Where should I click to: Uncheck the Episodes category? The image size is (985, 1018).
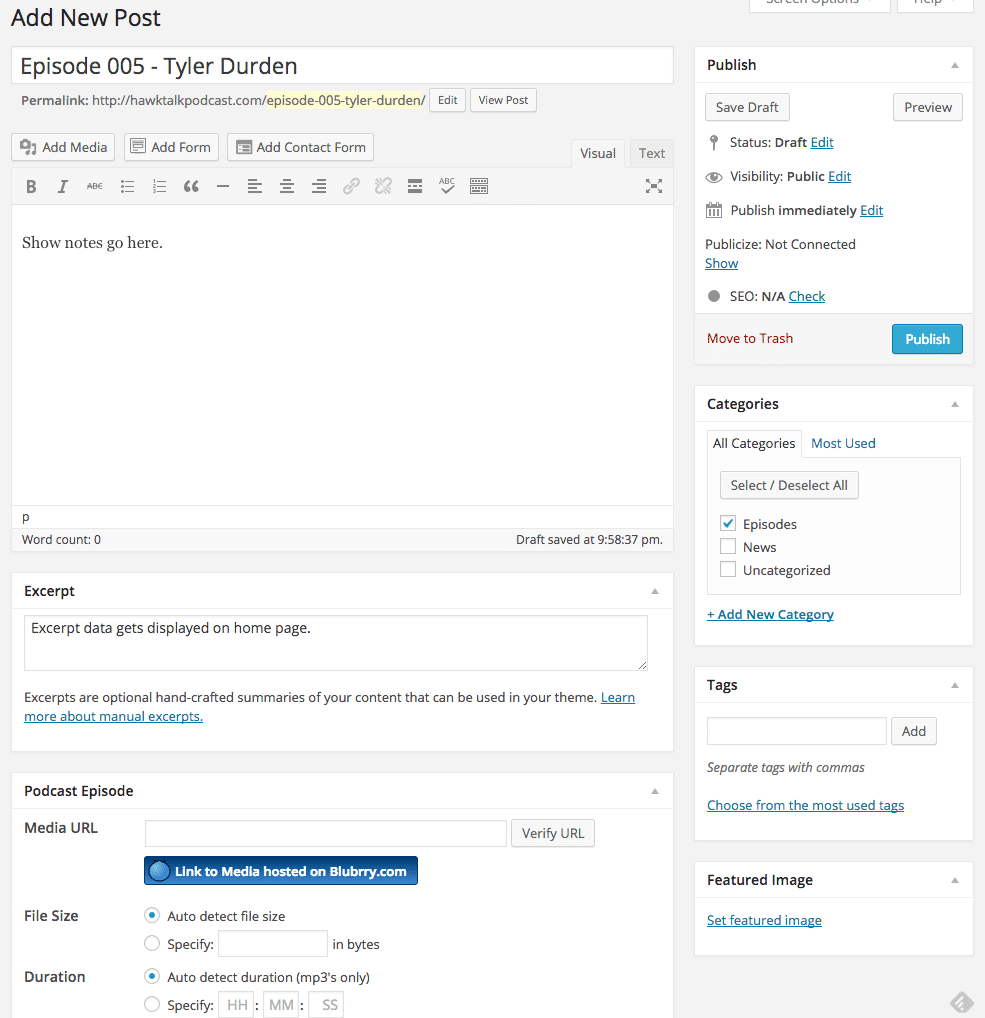pyautogui.click(x=728, y=523)
